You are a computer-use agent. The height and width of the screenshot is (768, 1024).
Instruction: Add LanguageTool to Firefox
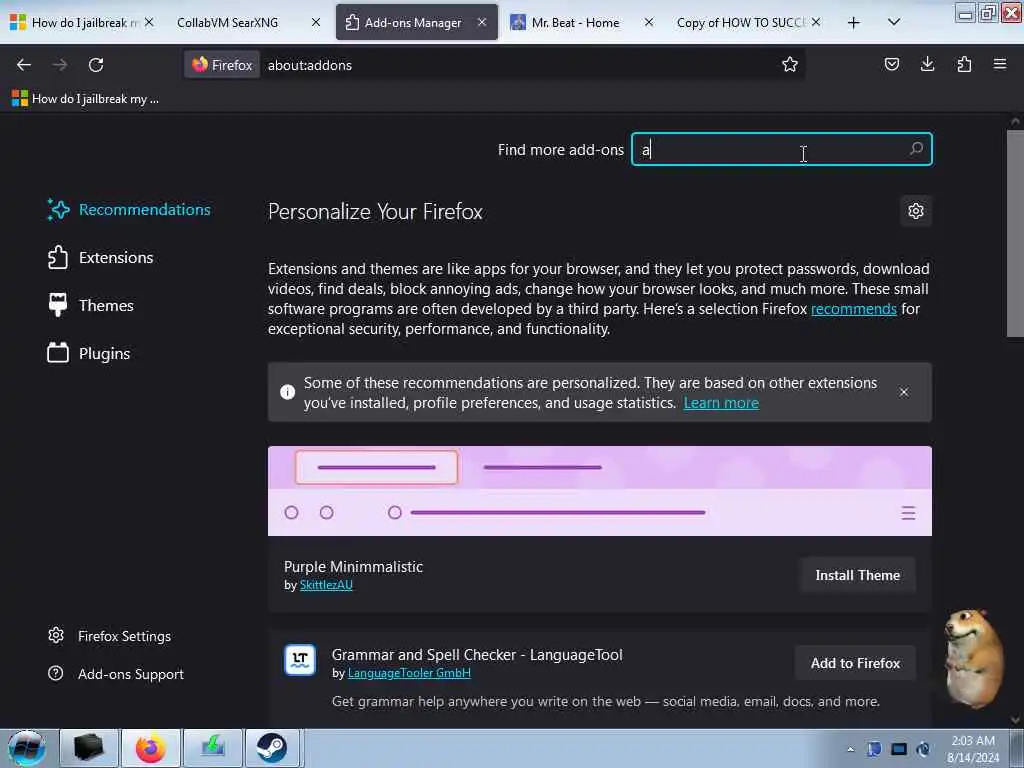click(855, 663)
